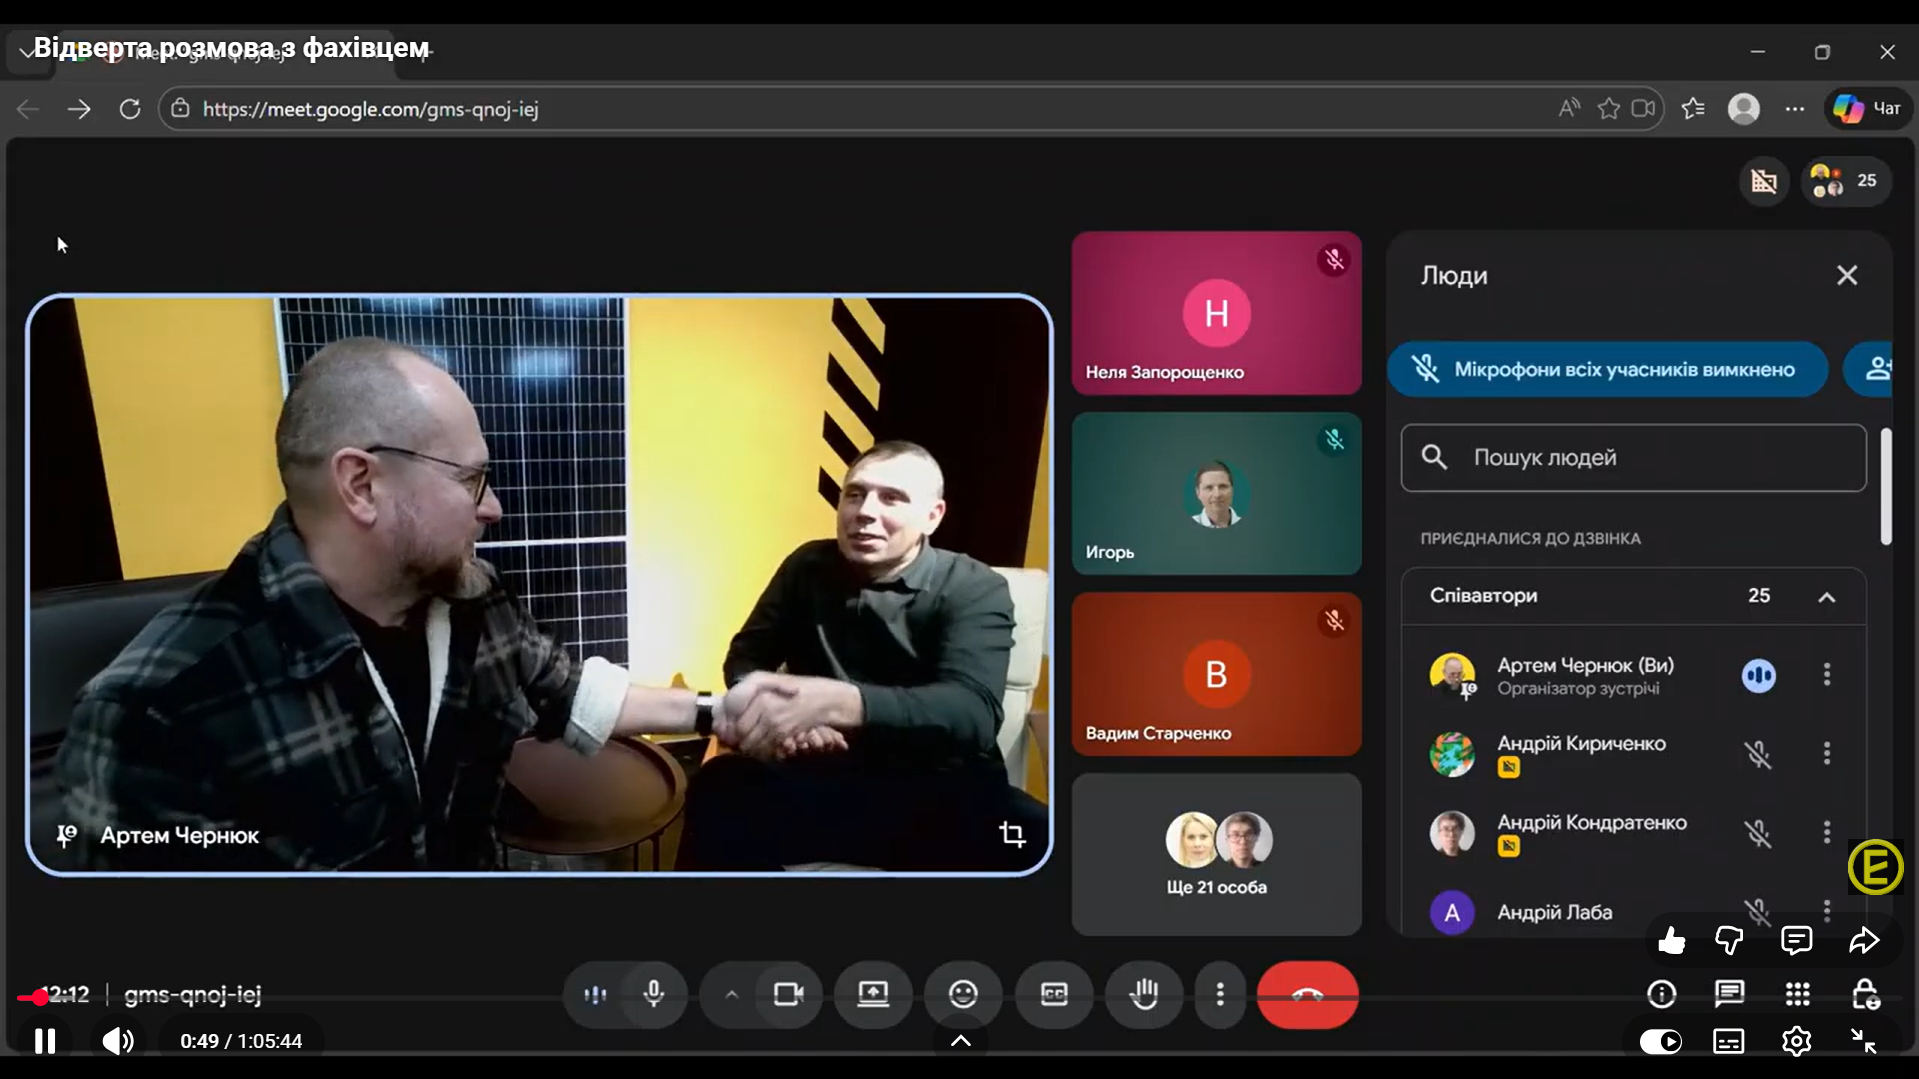Open the browser profile avatar
Image resolution: width=1919 pixels, height=1079 pixels.
click(1744, 109)
